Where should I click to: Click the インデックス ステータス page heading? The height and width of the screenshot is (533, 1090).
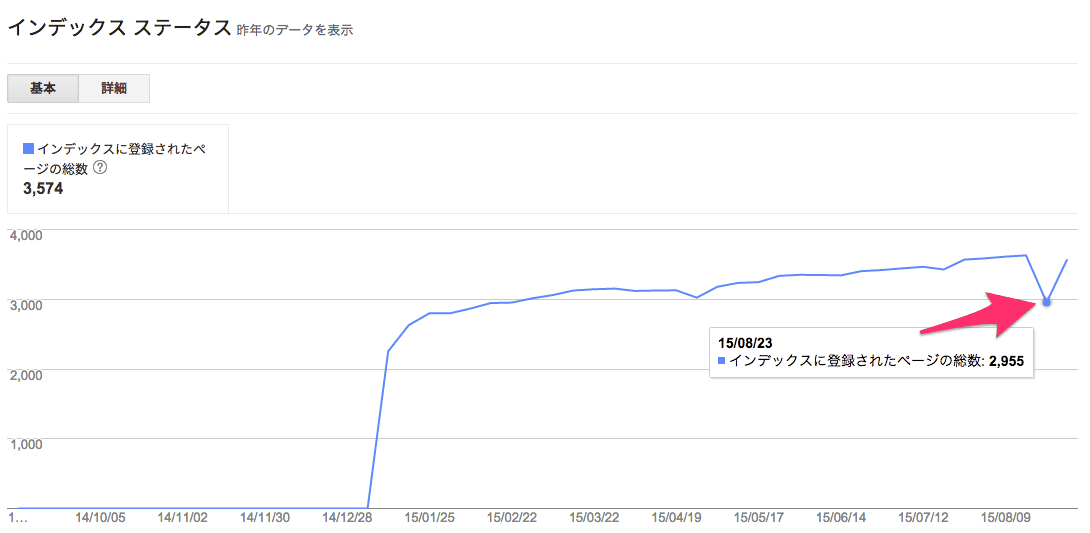(x=119, y=27)
